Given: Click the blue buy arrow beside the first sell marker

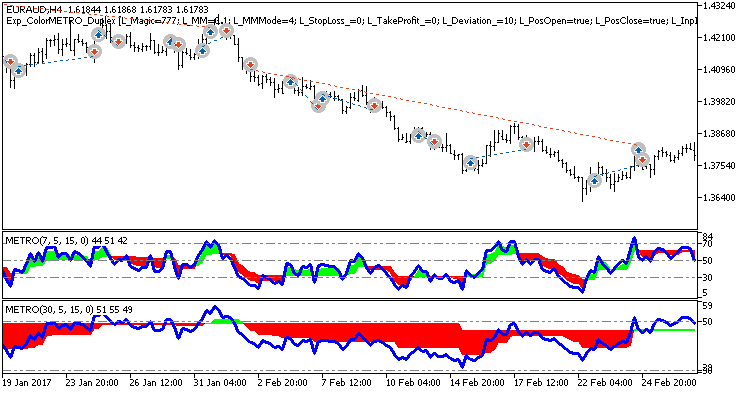Looking at the screenshot, I should point(18,71).
